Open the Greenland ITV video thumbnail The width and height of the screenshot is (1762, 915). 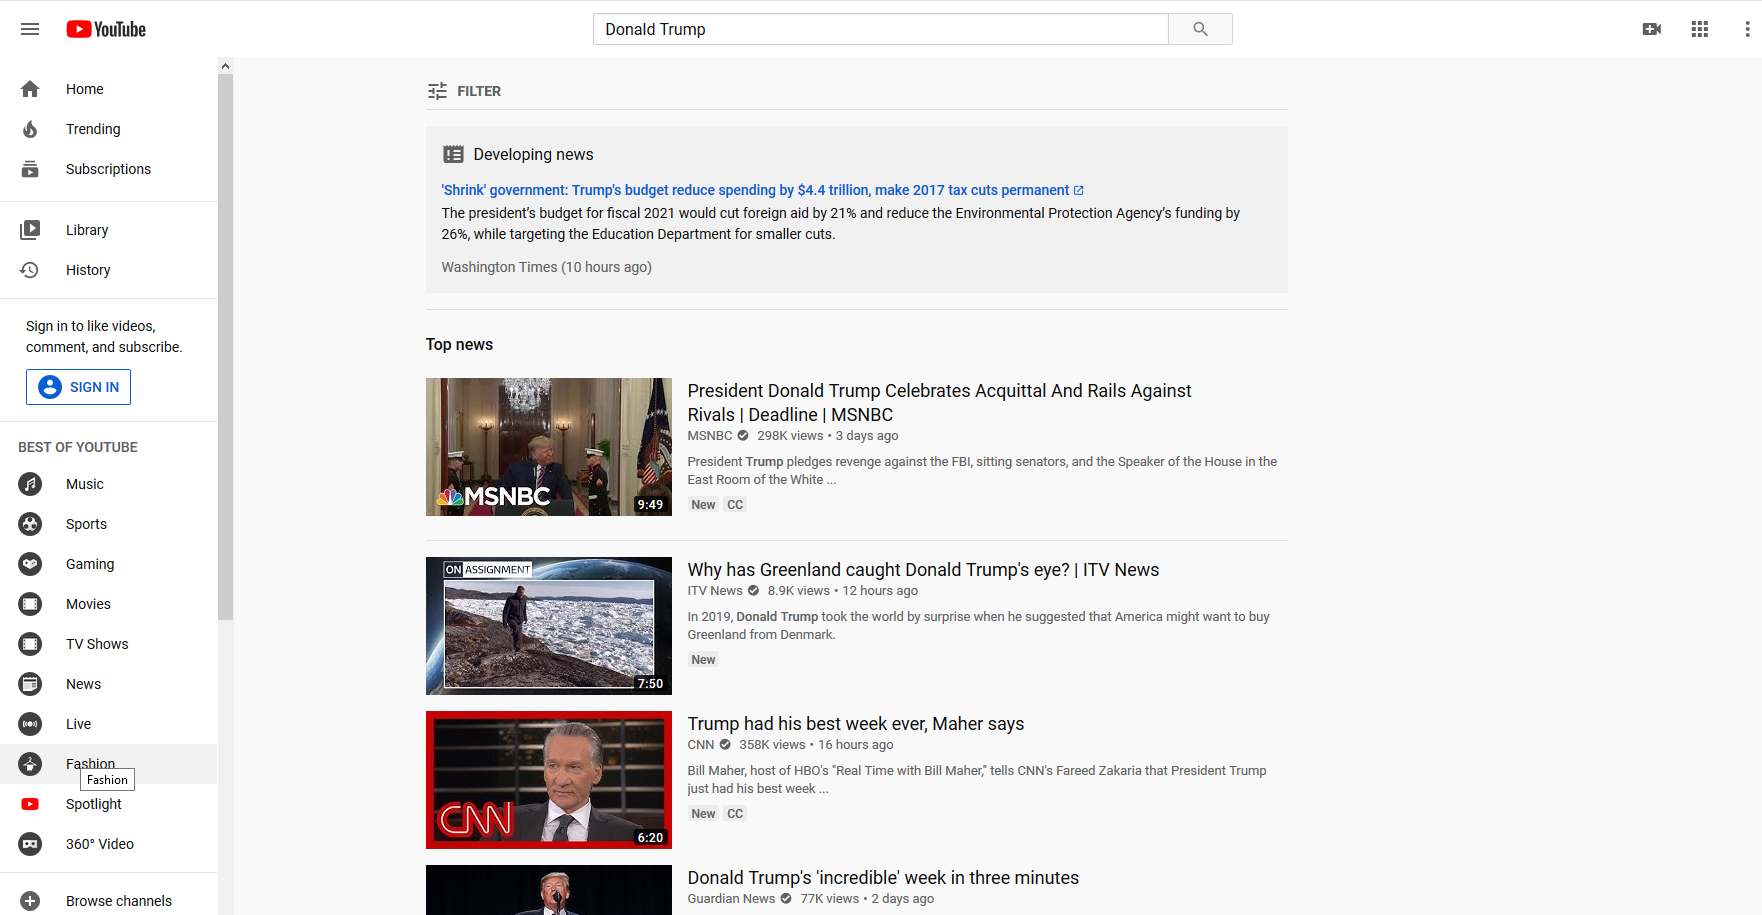(x=549, y=626)
